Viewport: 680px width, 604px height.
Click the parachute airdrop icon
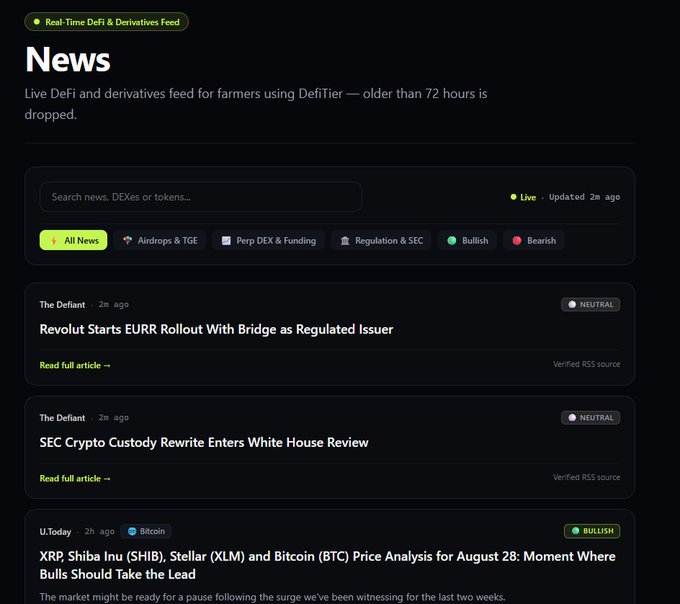[127, 240]
